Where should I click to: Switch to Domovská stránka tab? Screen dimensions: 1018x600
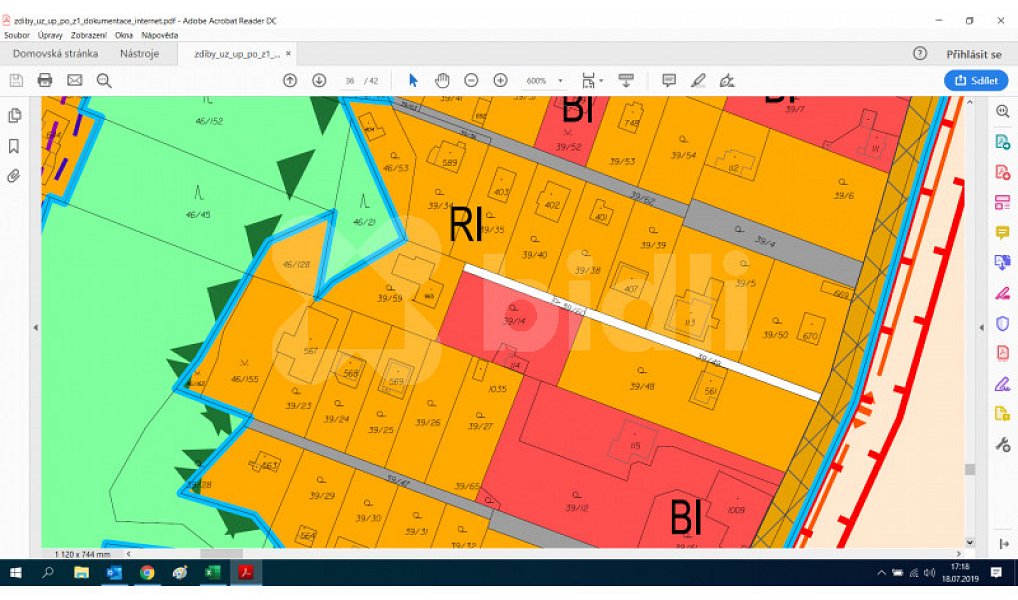pyautogui.click(x=55, y=54)
